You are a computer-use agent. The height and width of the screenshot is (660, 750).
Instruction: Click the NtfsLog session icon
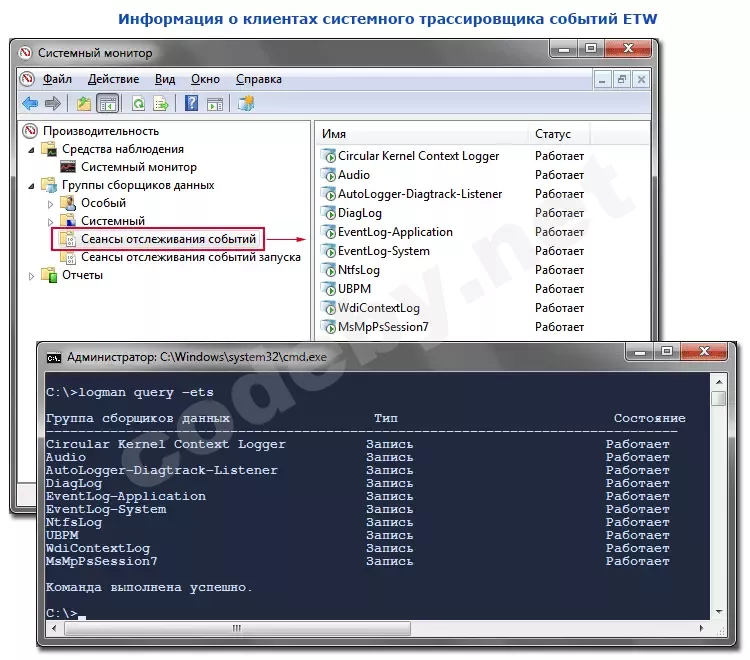pyautogui.click(x=329, y=270)
